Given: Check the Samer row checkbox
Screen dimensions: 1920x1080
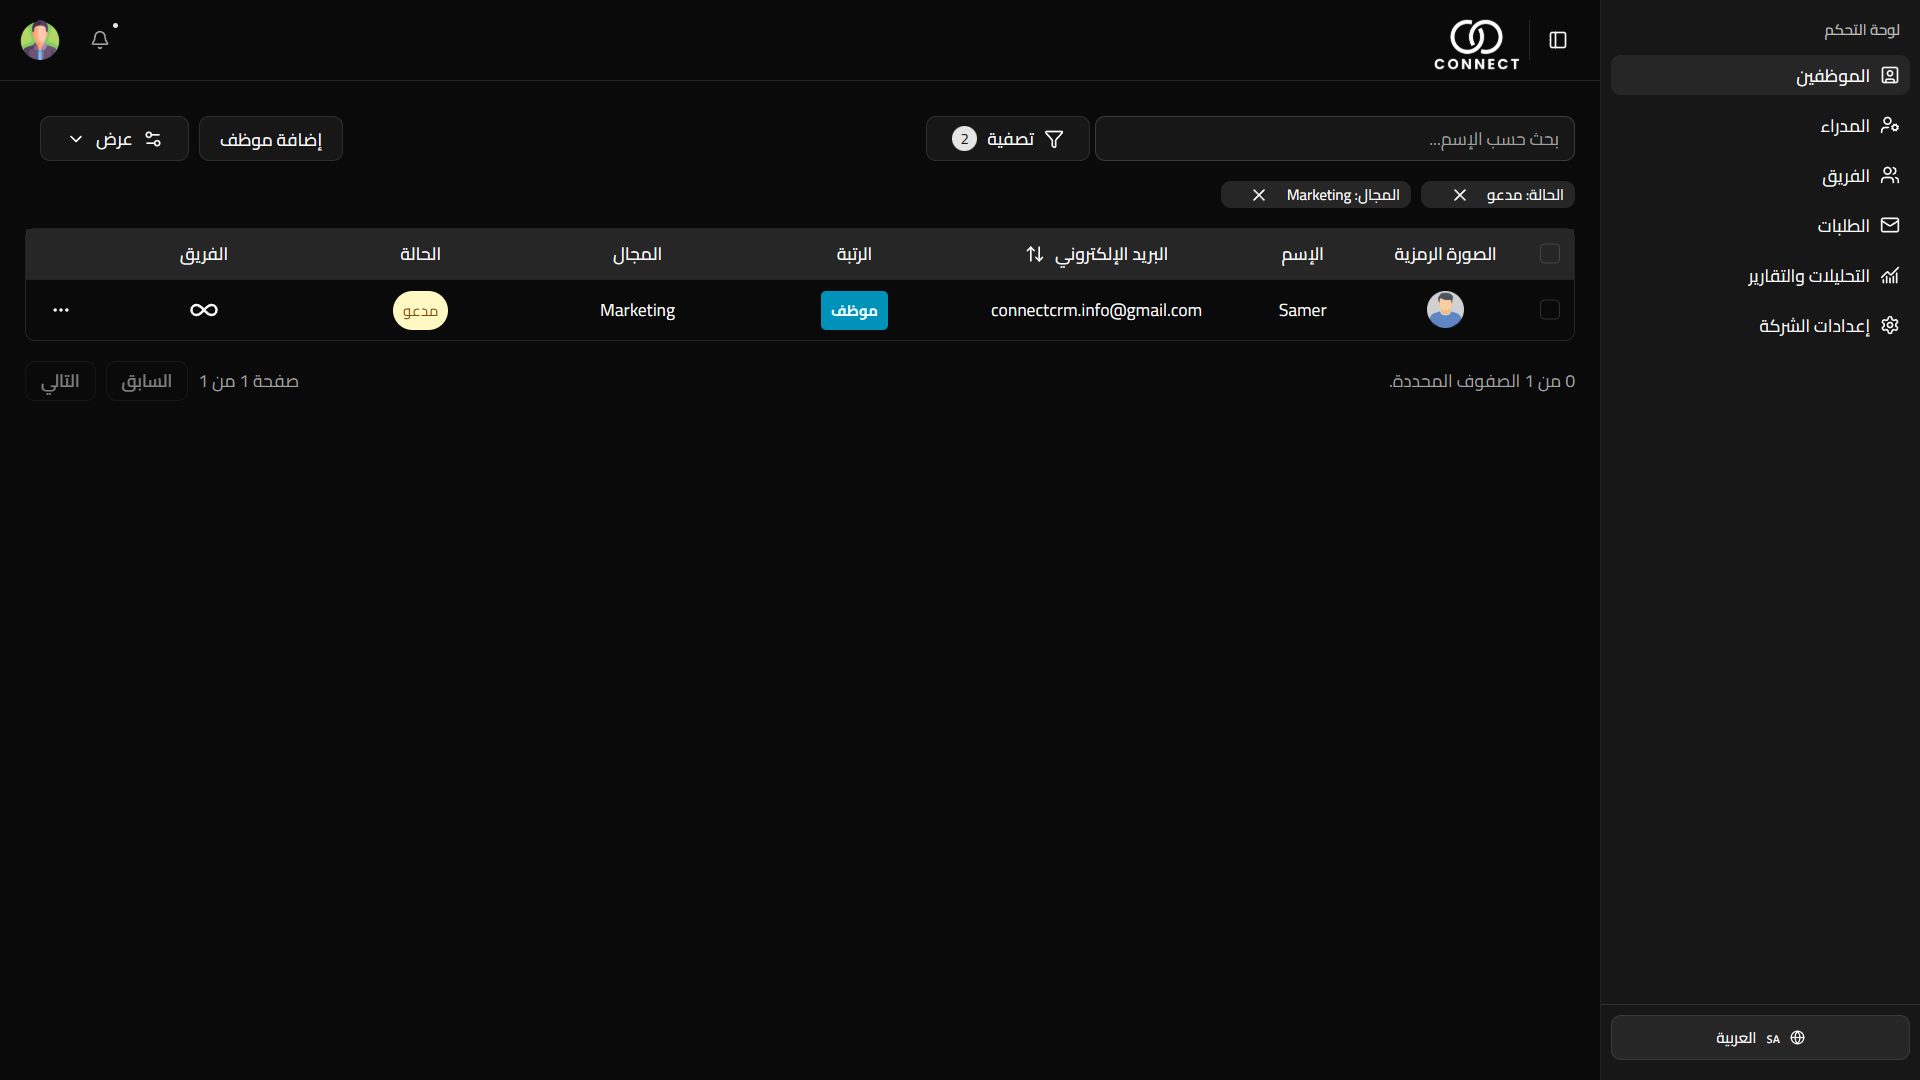Looking at the screenshot, I should pyautogui.click(x=1550, y=310).
